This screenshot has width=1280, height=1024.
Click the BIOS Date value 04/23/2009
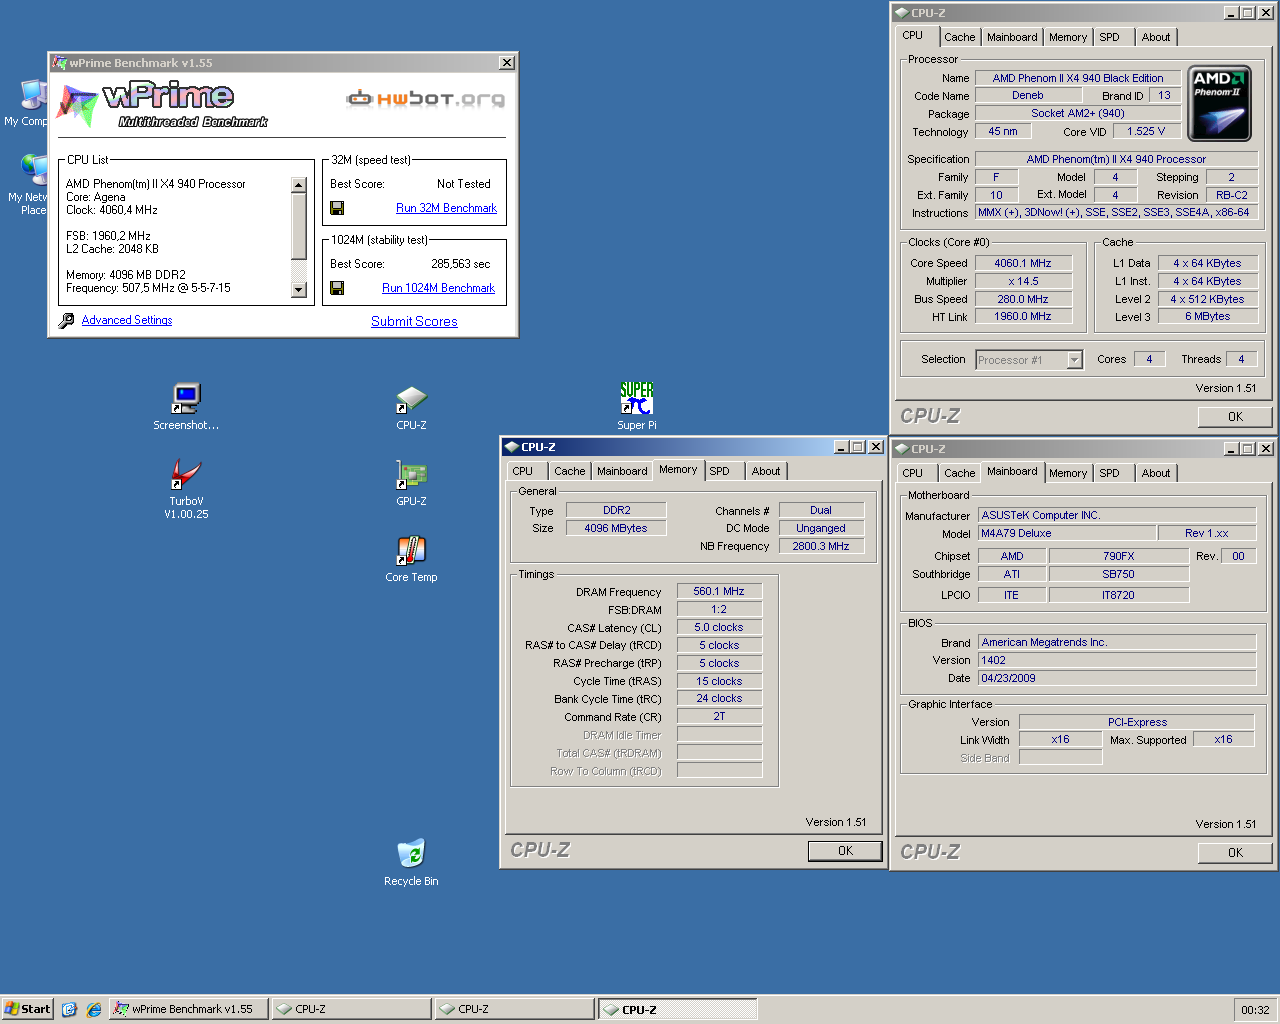point(1116,678)
